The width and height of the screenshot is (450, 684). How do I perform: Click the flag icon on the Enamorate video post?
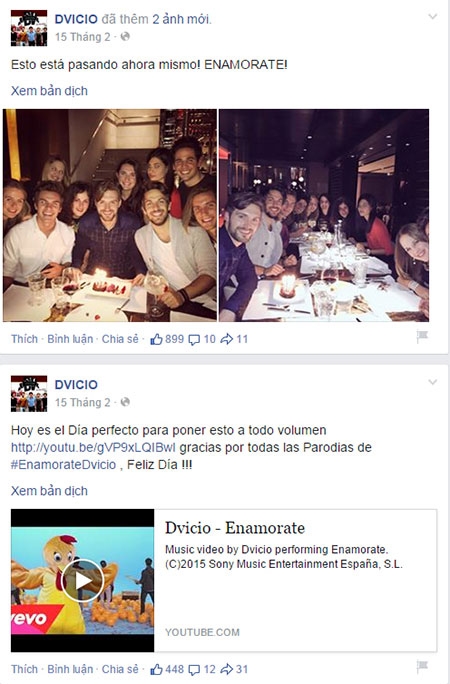(422, 666)
